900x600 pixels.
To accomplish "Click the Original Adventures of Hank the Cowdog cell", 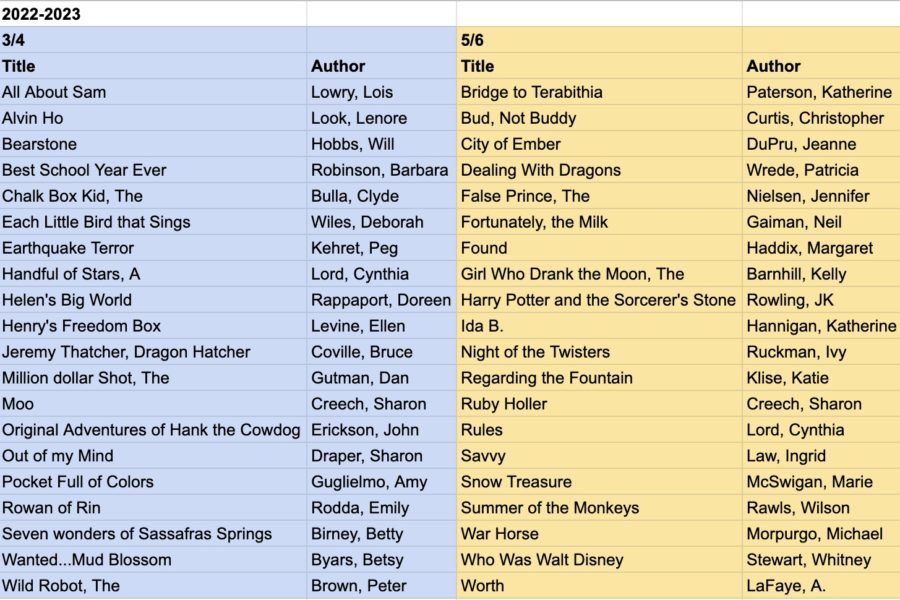I will pos(153,429).
